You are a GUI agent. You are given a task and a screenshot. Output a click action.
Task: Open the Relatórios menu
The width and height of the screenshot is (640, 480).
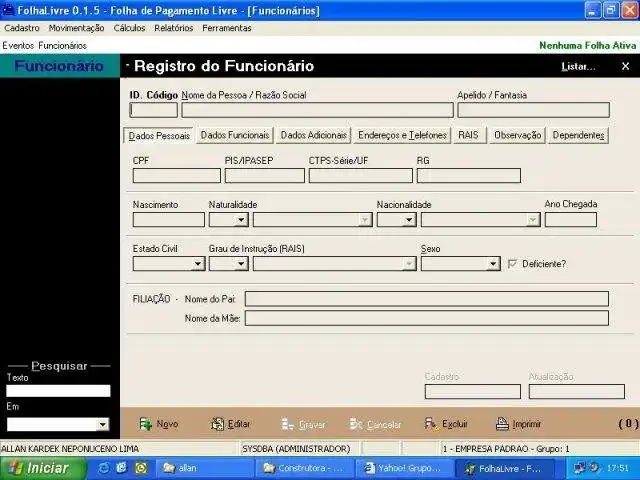tap(173, 28)
